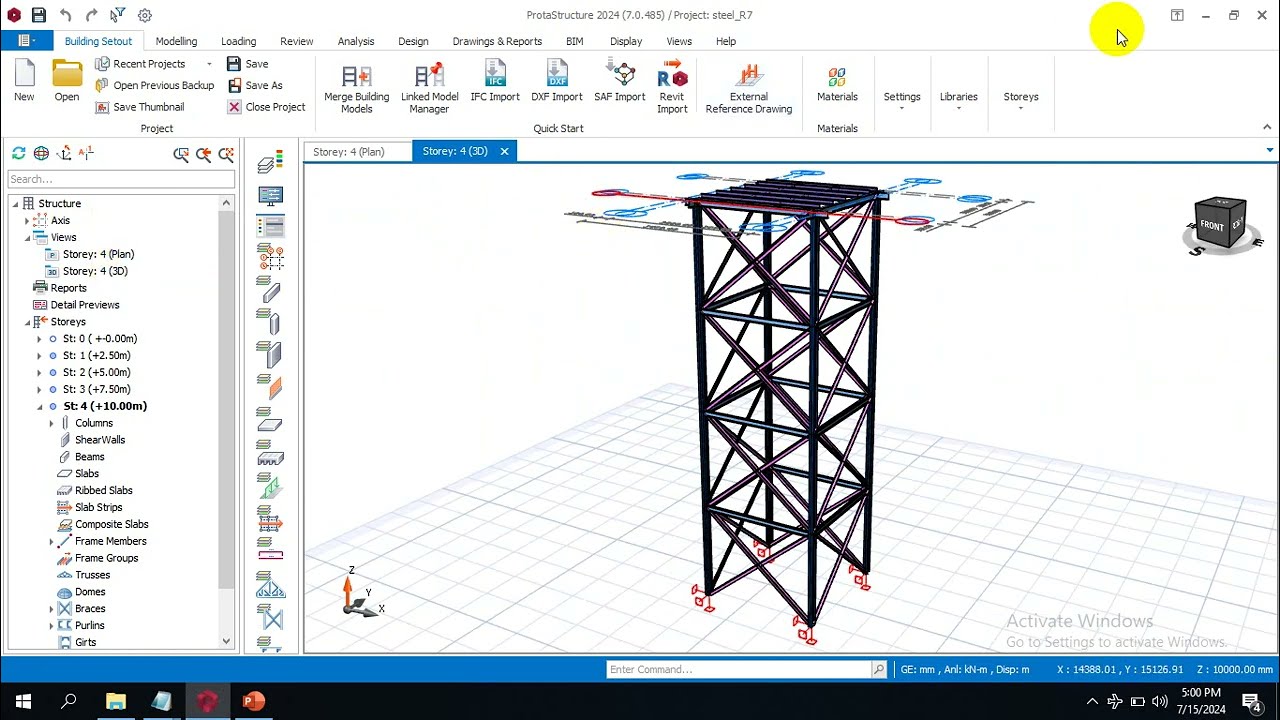Select Detail Previews in the tree
Image resolution: width=1280 pixels, height=720 pixels.
[x=85, y=305]
